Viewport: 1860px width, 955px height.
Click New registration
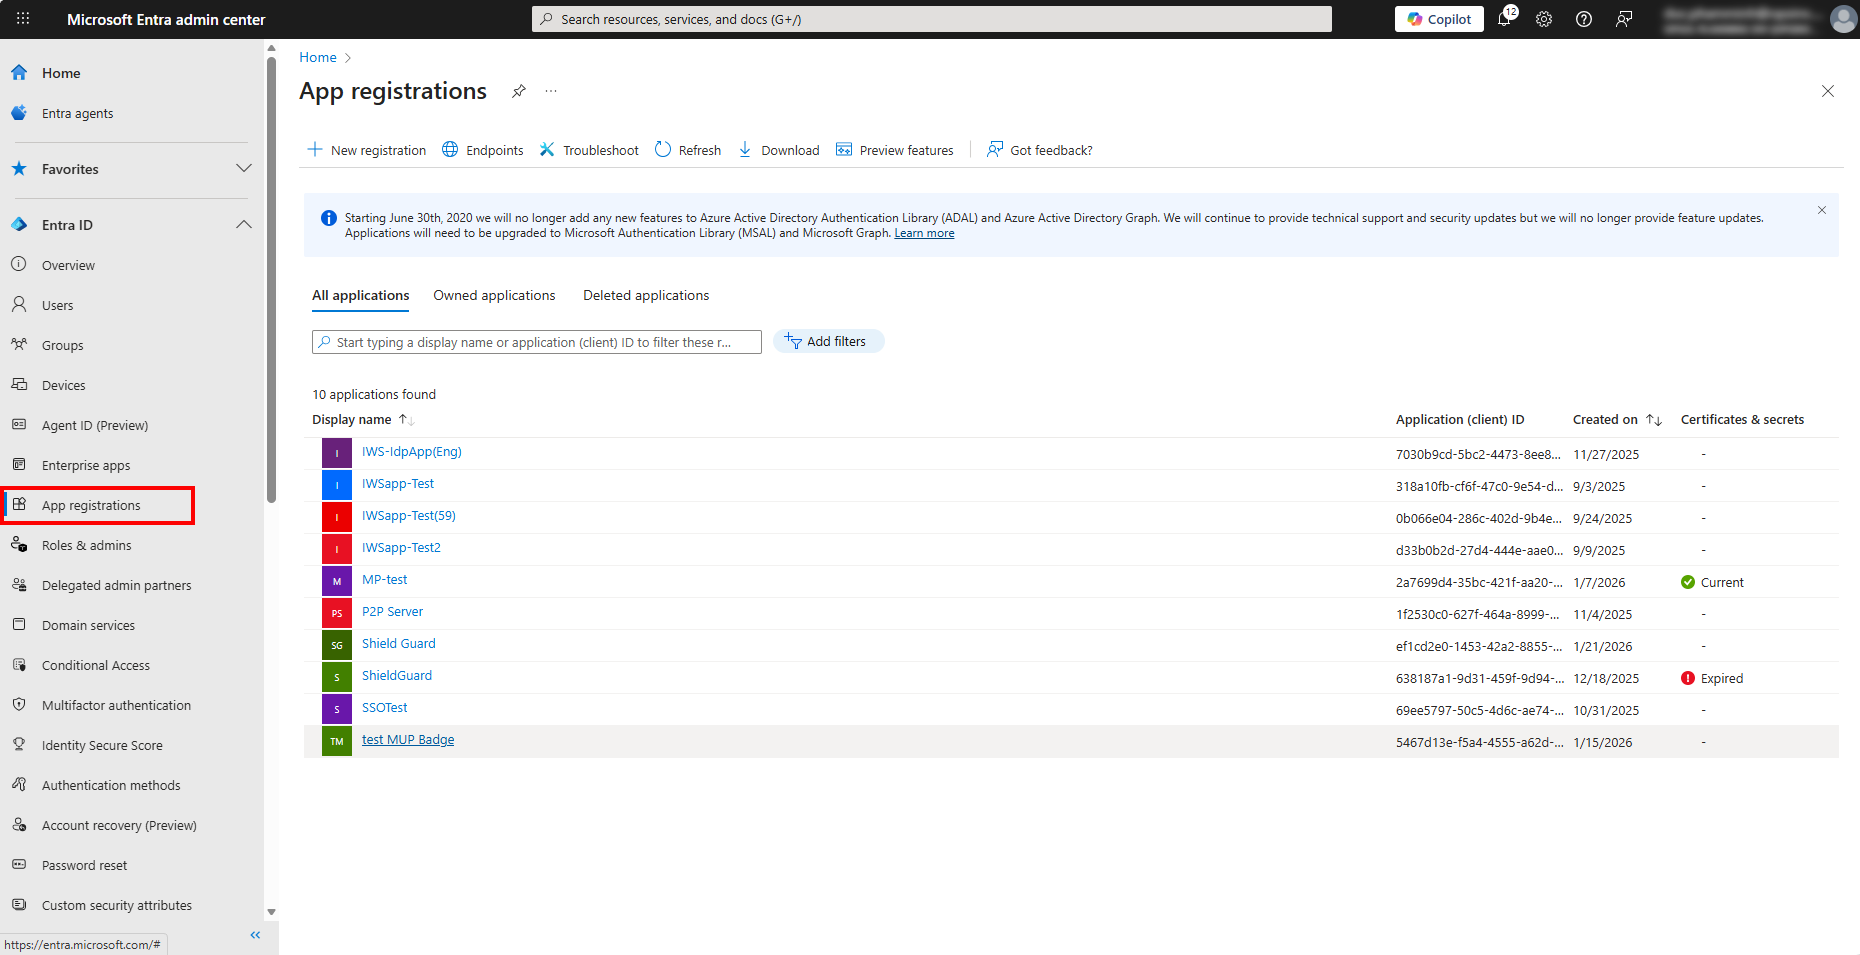click(367, 150)
